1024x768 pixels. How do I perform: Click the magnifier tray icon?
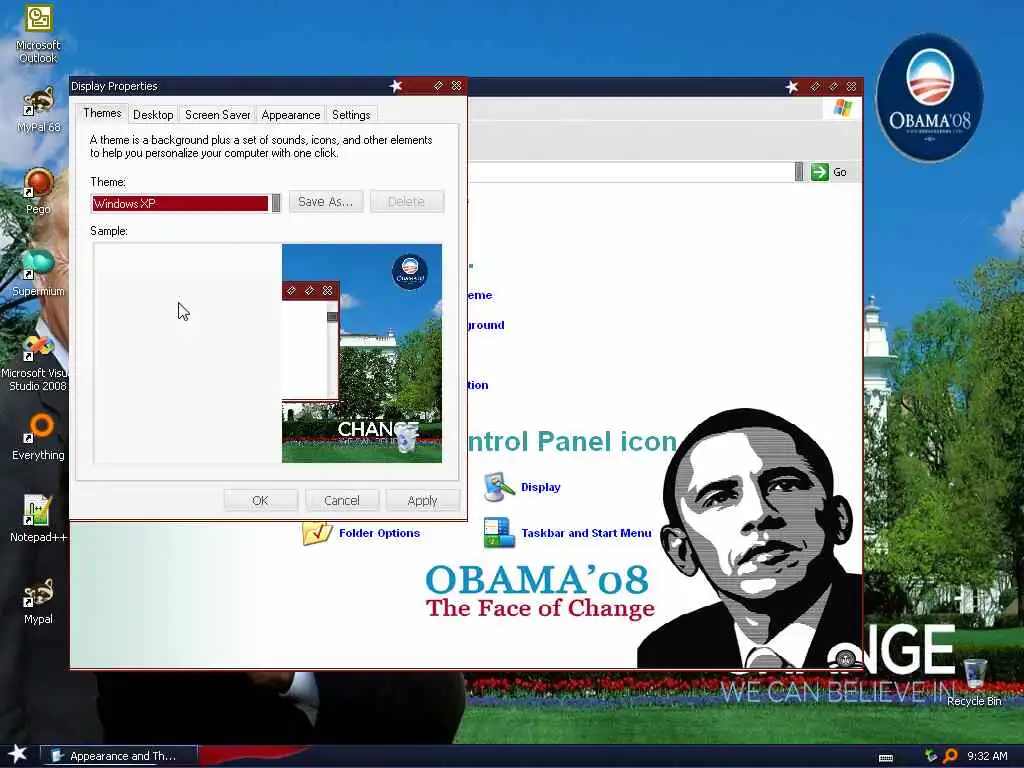tap(950, 756)
